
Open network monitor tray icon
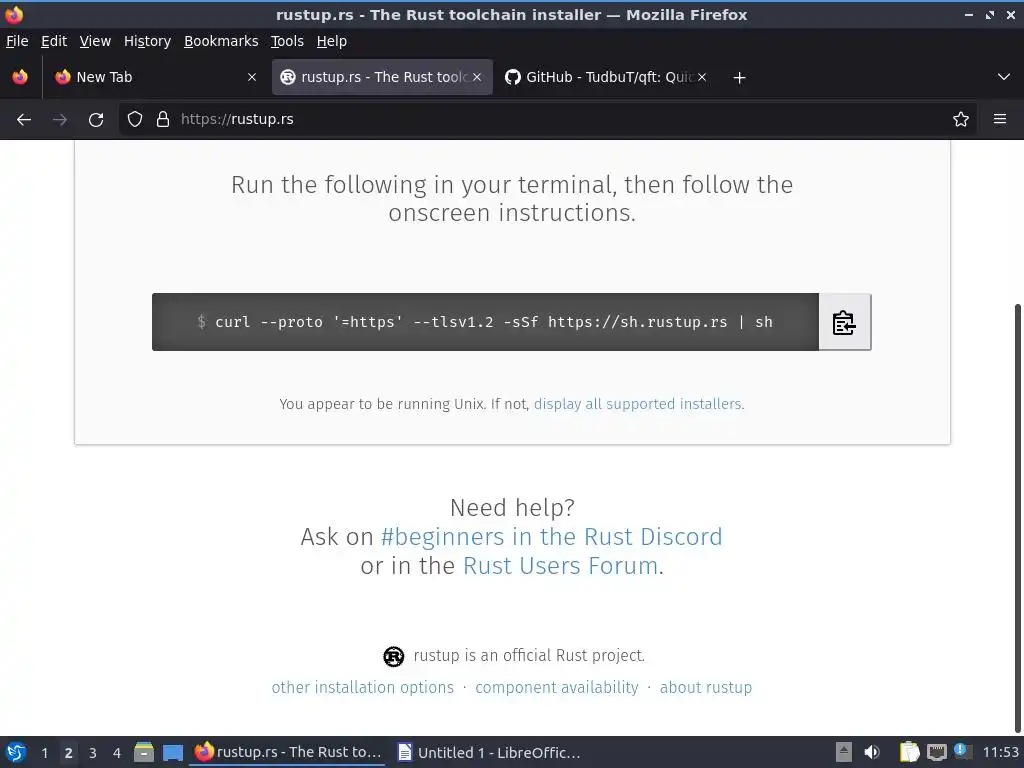pyautogui.click(x=936, y=752)
